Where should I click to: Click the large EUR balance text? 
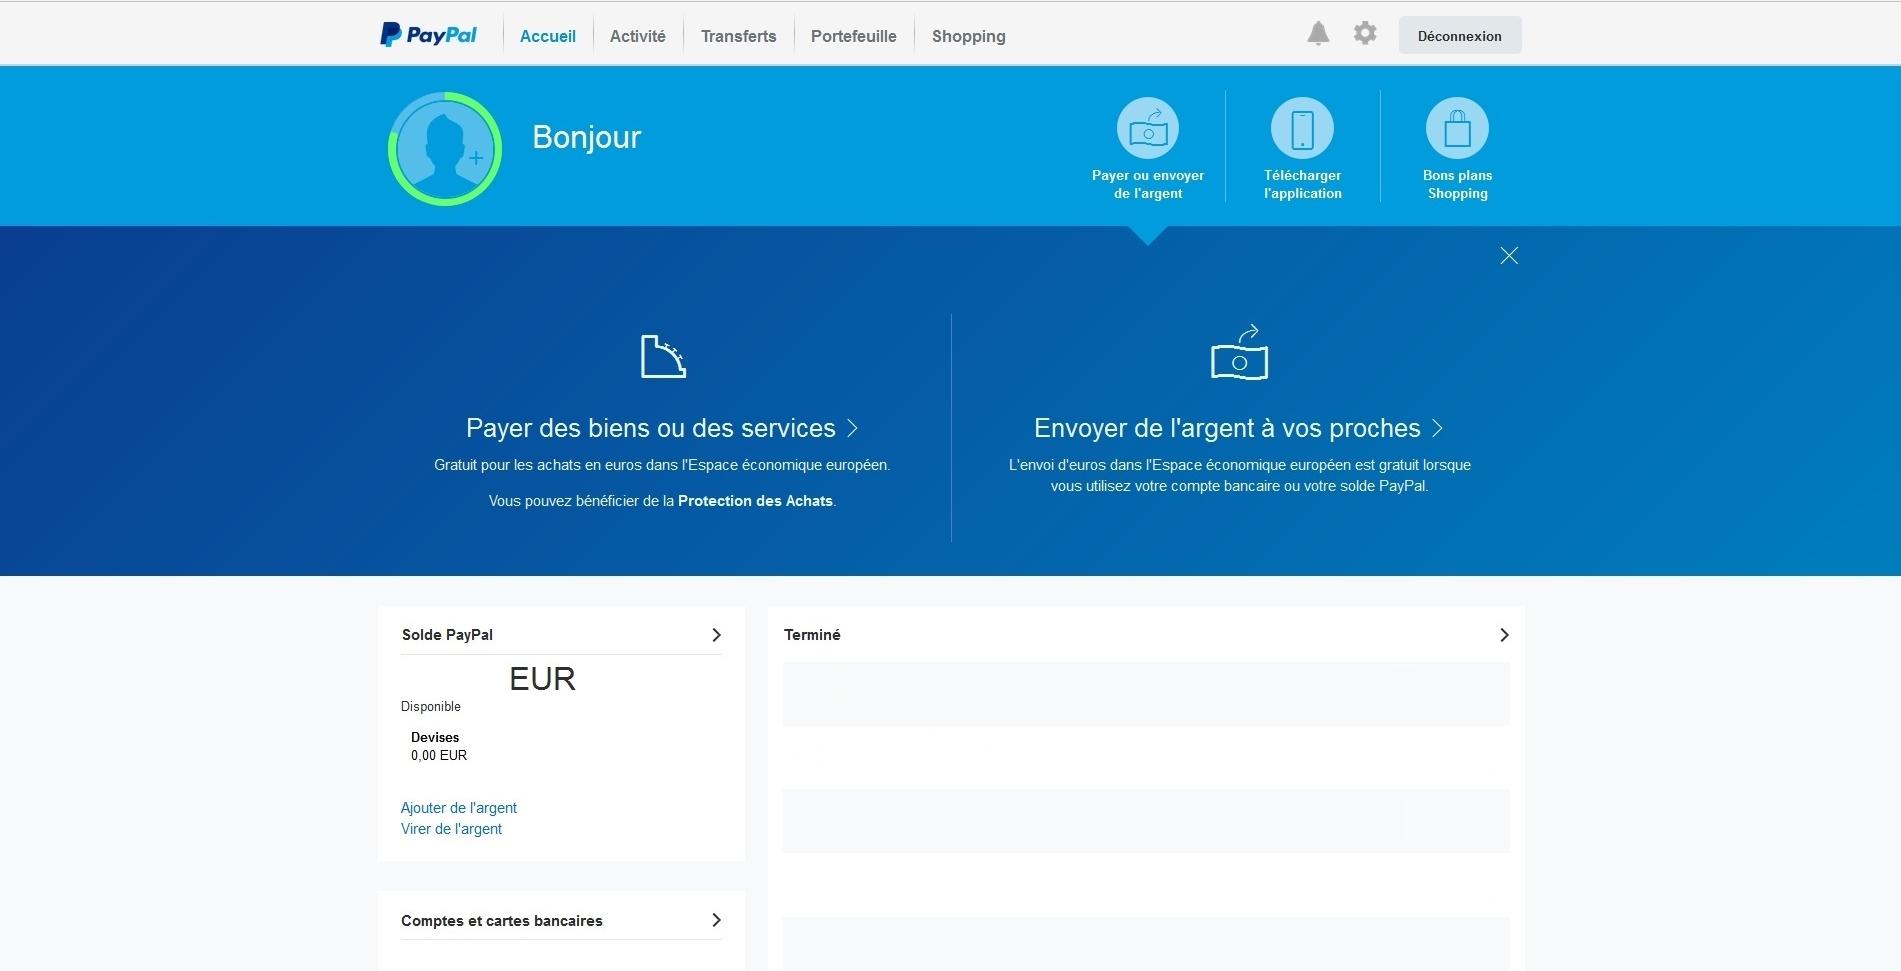pos(542,679)
